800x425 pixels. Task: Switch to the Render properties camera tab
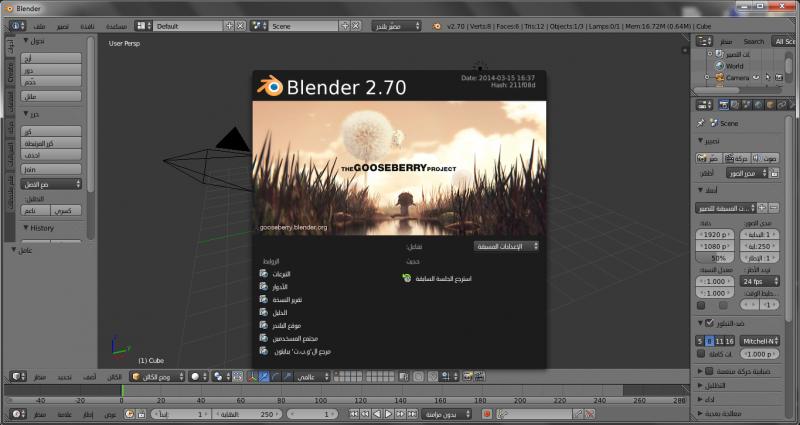[724, 105]
